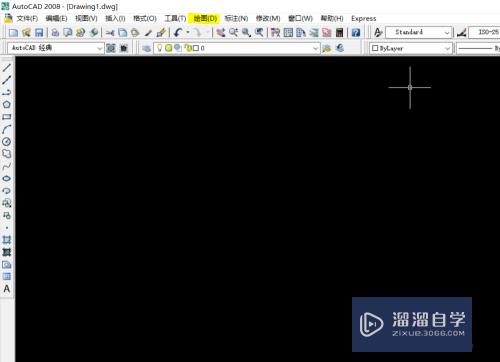Click the Save icon
This screenshot has height=362, width=500.
tap(39, 32)
